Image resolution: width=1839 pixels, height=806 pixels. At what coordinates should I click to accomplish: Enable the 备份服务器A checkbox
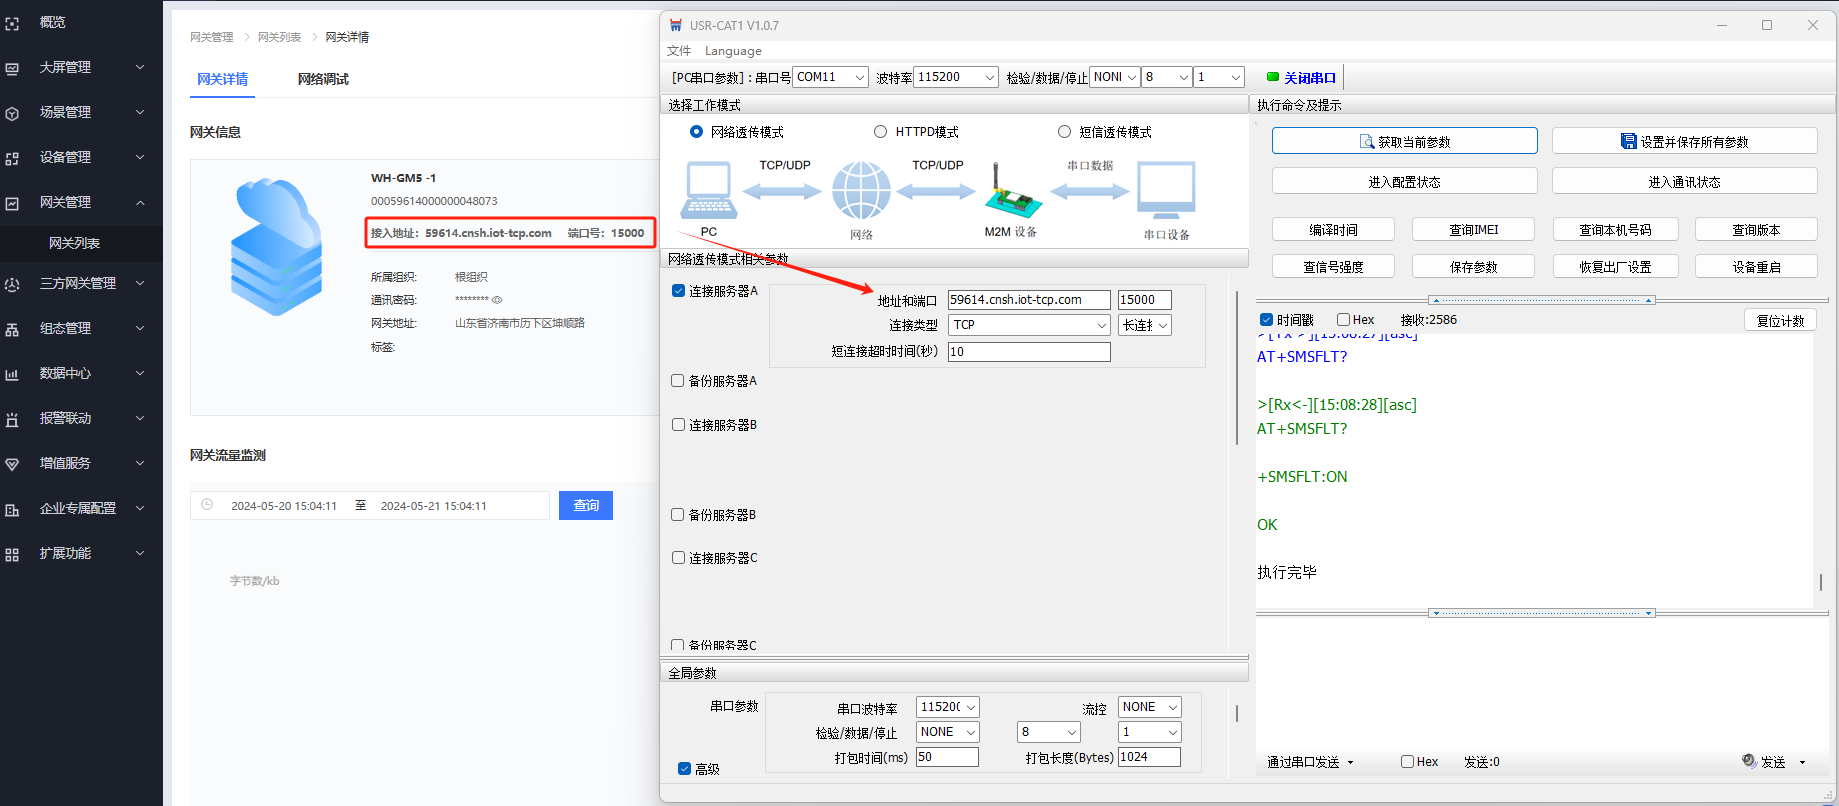(x=678, y=381)
